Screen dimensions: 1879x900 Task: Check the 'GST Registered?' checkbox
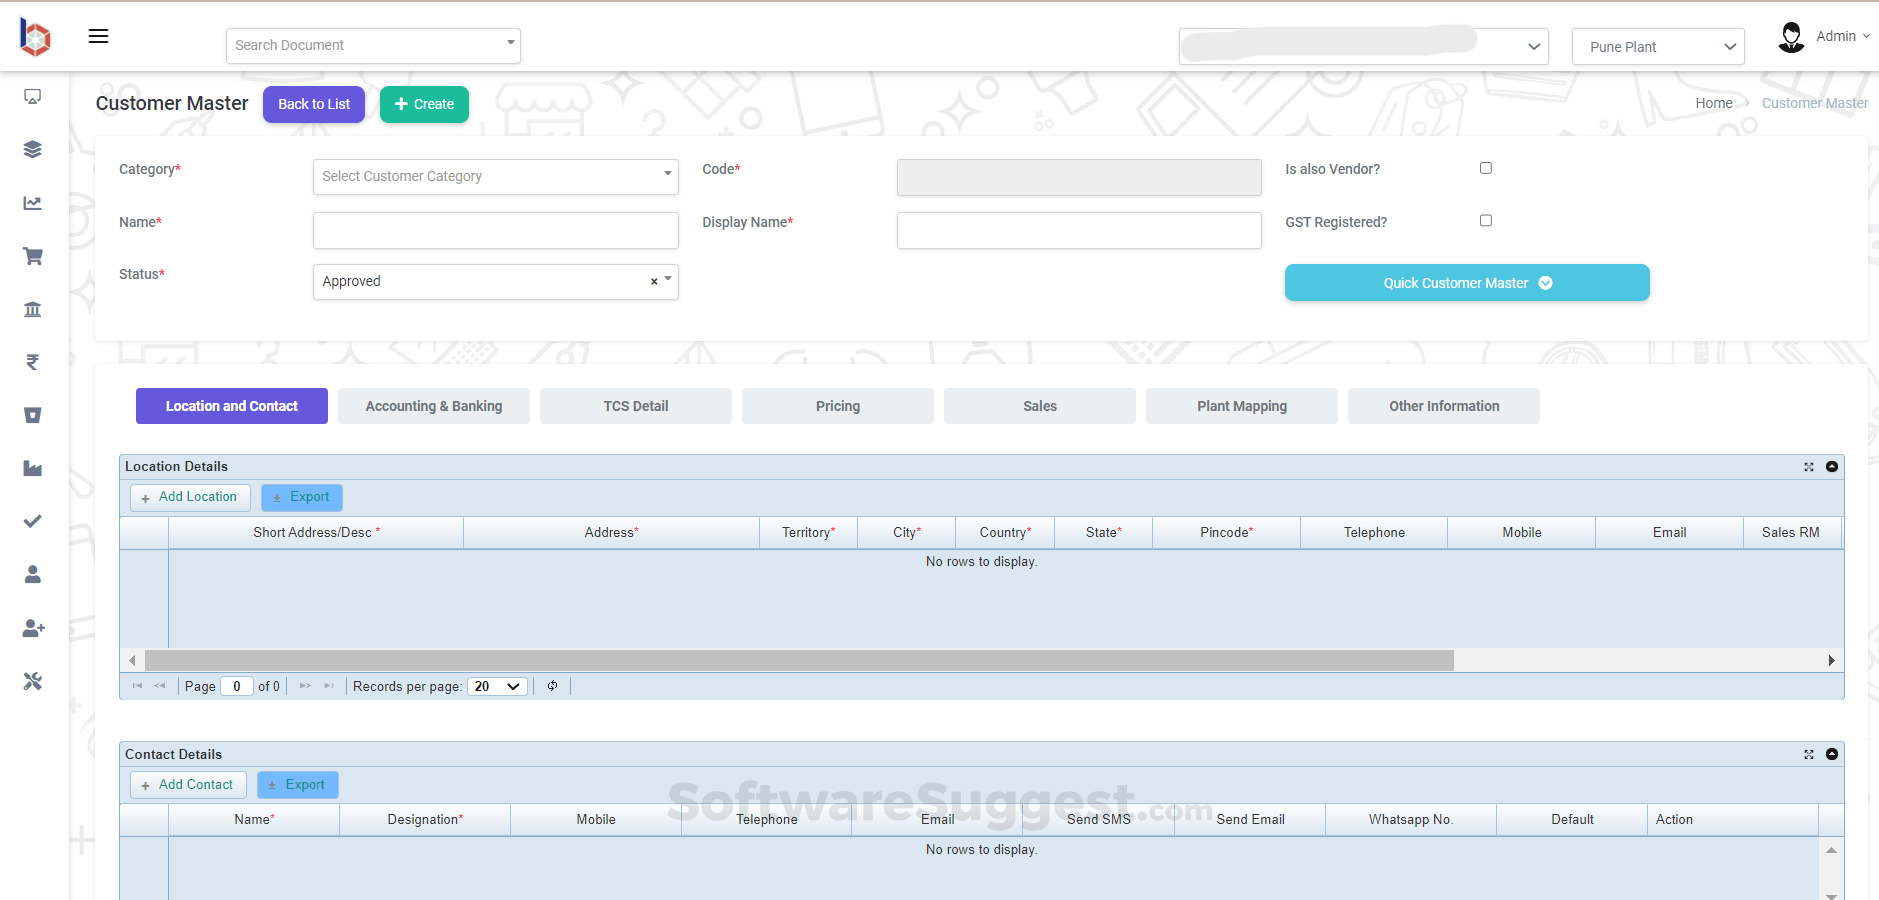pyautogui.click(x=1484, y=220)
